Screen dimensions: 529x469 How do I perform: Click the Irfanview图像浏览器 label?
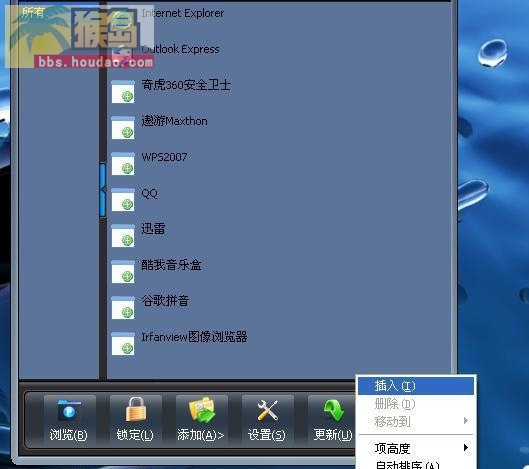(194, 337)
